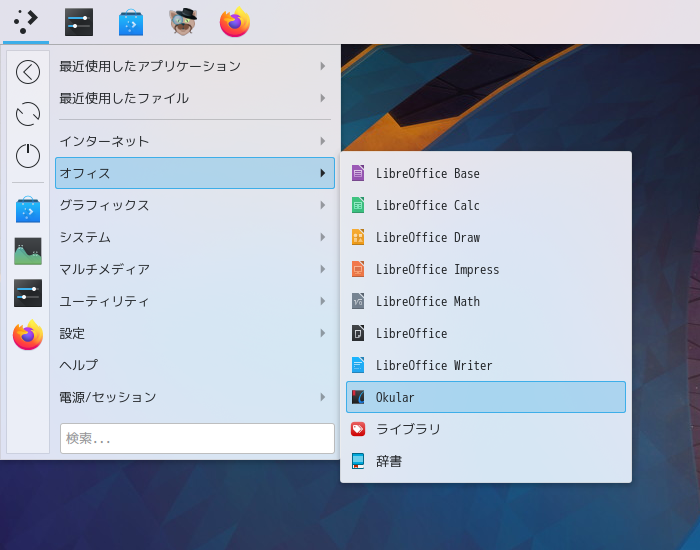Screen dimensions: 700x550
Task: Expand 最近使用したアプリケーション submenu arrow
Action: pos(323,66)
